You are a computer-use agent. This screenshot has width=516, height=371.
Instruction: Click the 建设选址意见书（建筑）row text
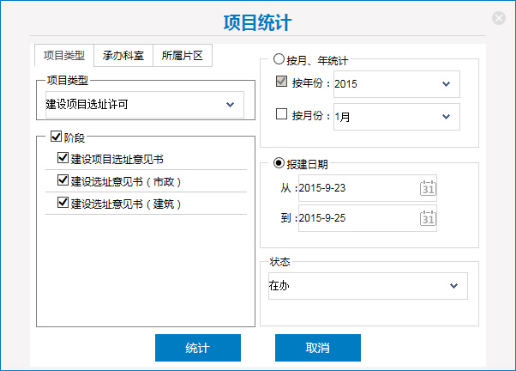[x=126, y=204]
